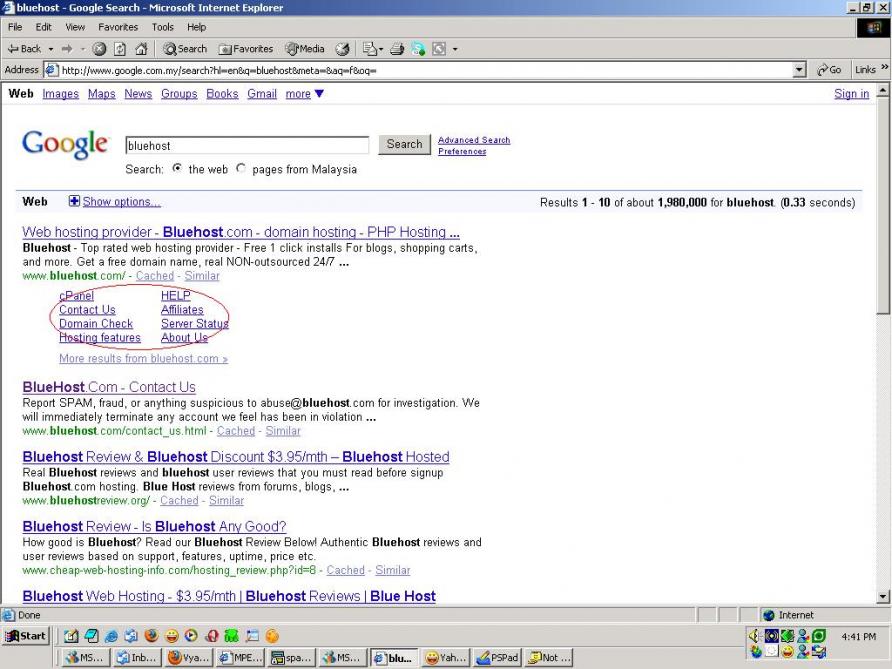Stop loading the page with Stop icon
The width and height of the screenshot is (892, 669).
[99, 49]
